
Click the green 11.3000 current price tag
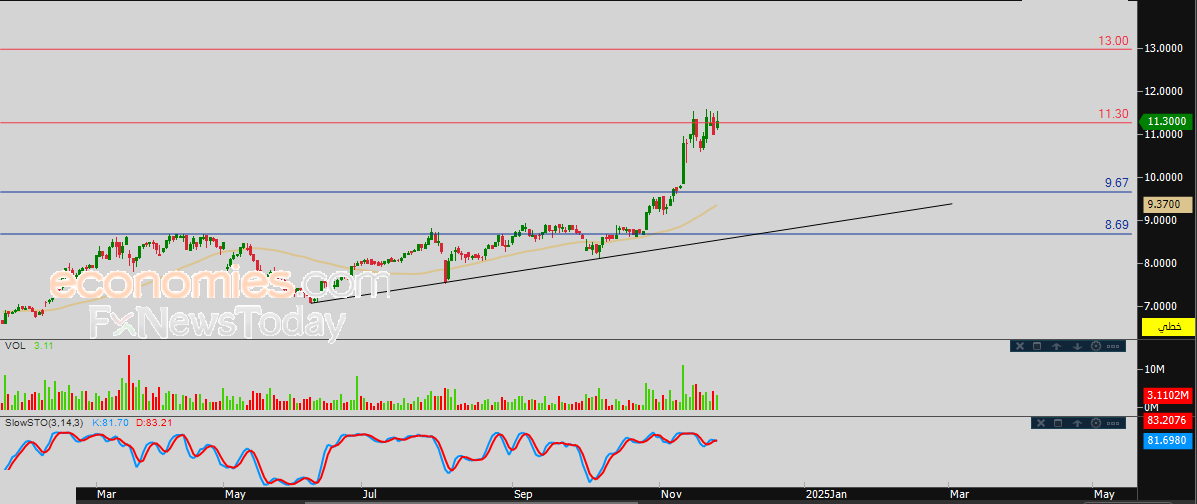(1166, 121)
